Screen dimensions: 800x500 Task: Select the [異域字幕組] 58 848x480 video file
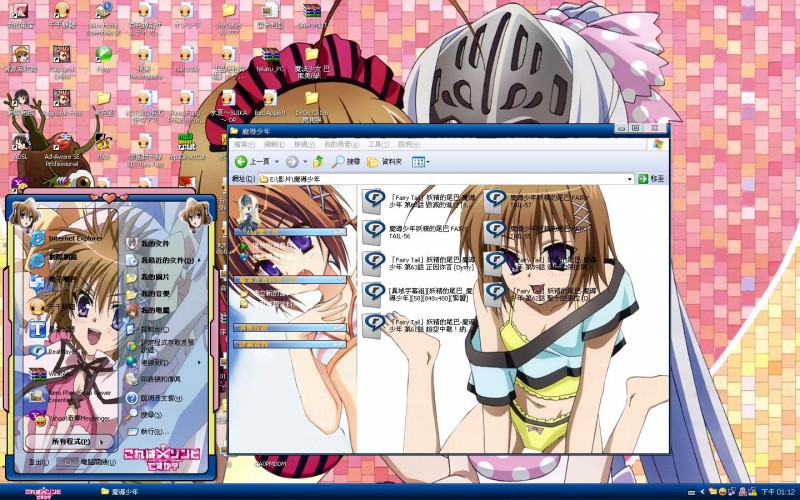[417, 295]
